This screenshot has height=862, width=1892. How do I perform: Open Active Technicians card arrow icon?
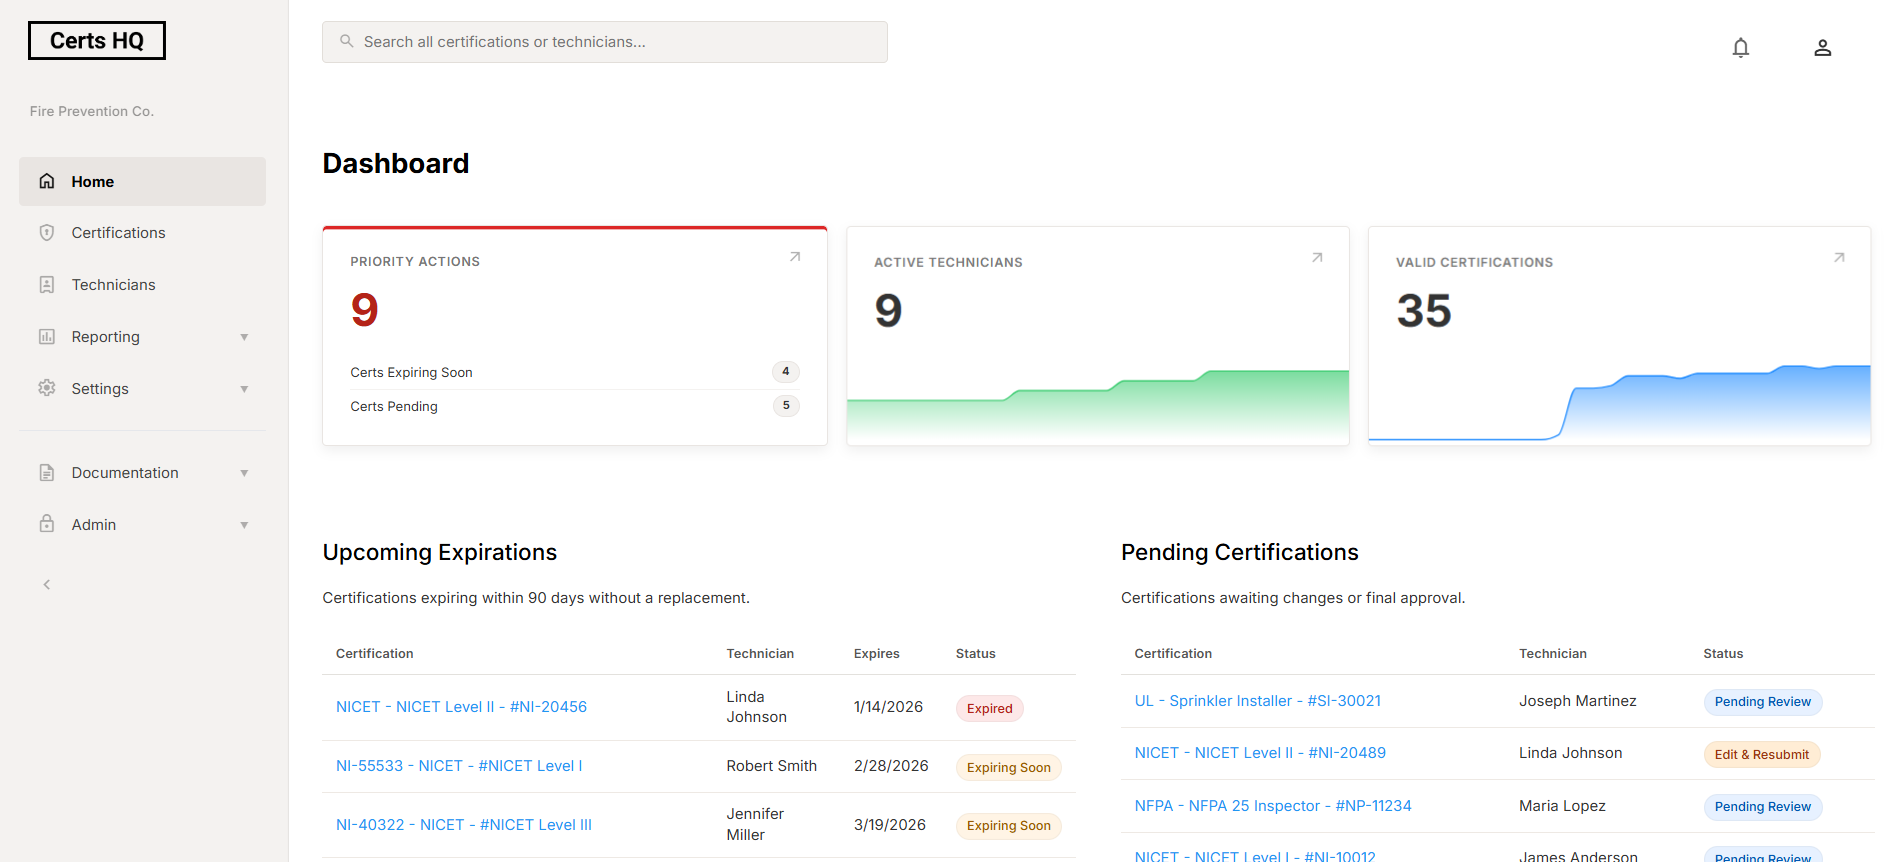(1317, 258)
